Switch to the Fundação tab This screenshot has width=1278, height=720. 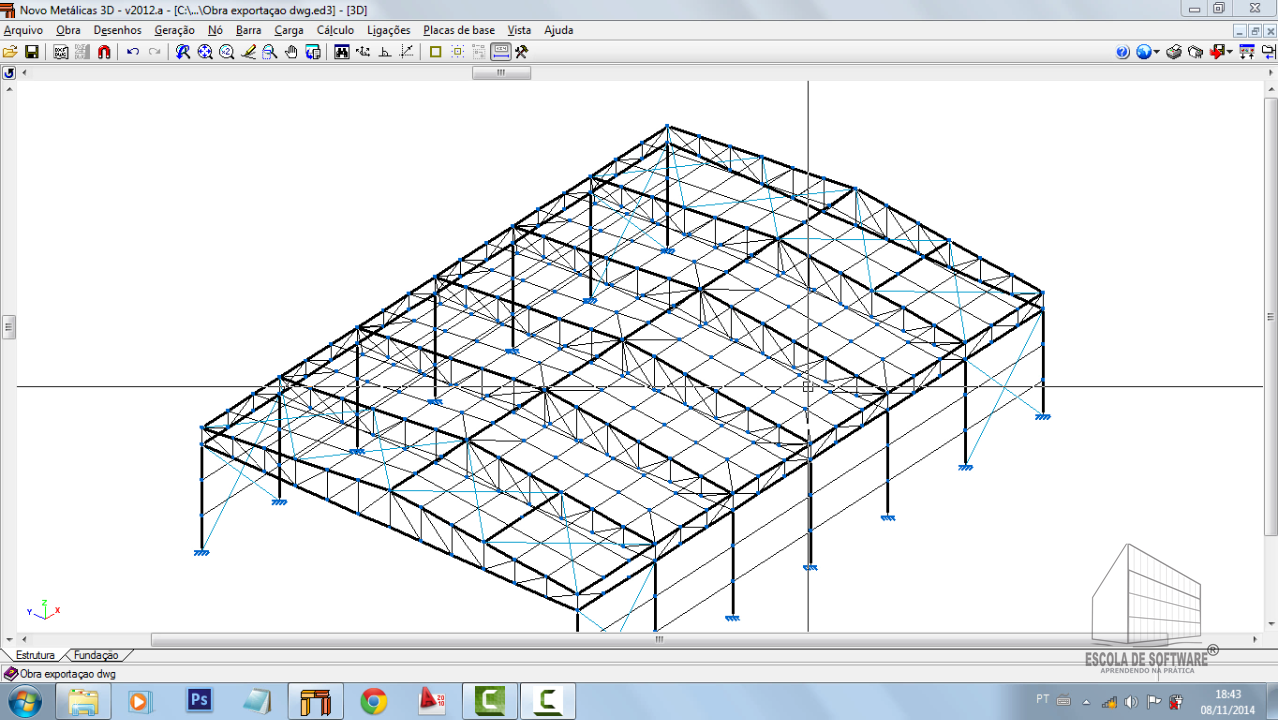click(x=96, y=655)
